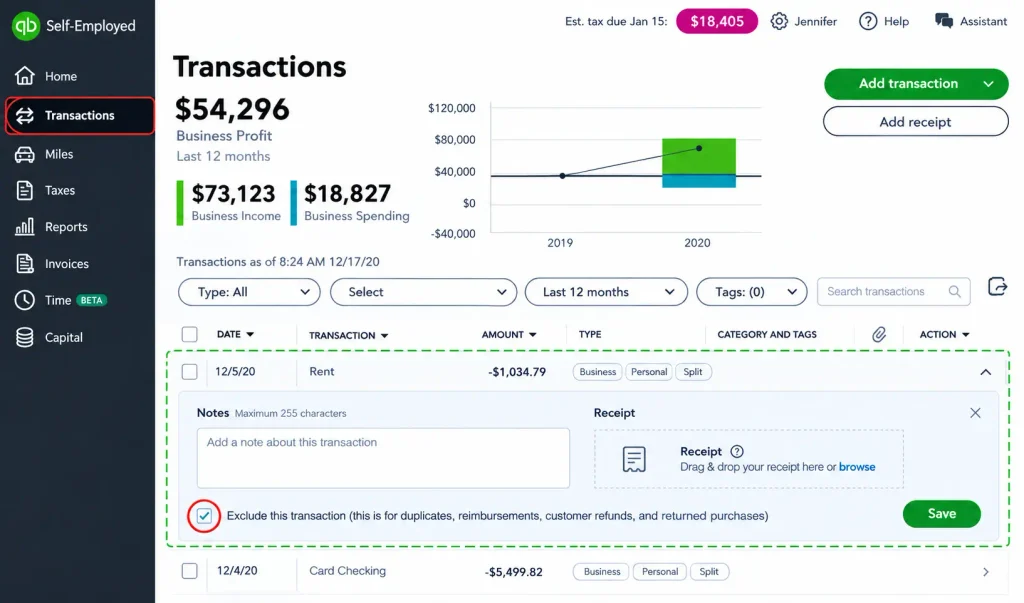Click the Capital coins stack icon
This screenshot has width=1024, height=603.
(x=25, y=337)
